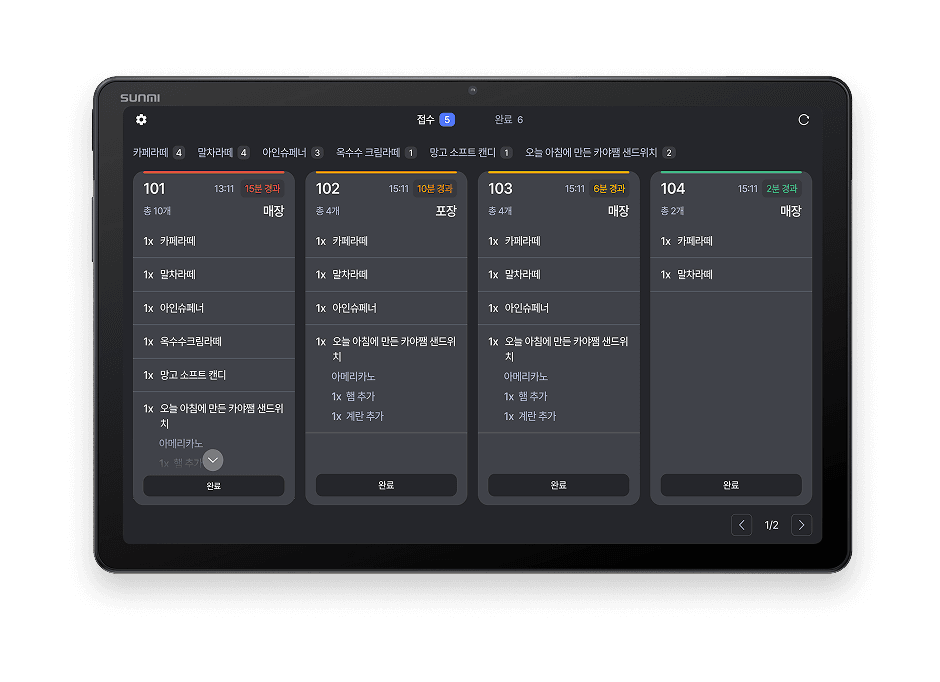Click 계란 추가 option in order 103

point(530,416)
